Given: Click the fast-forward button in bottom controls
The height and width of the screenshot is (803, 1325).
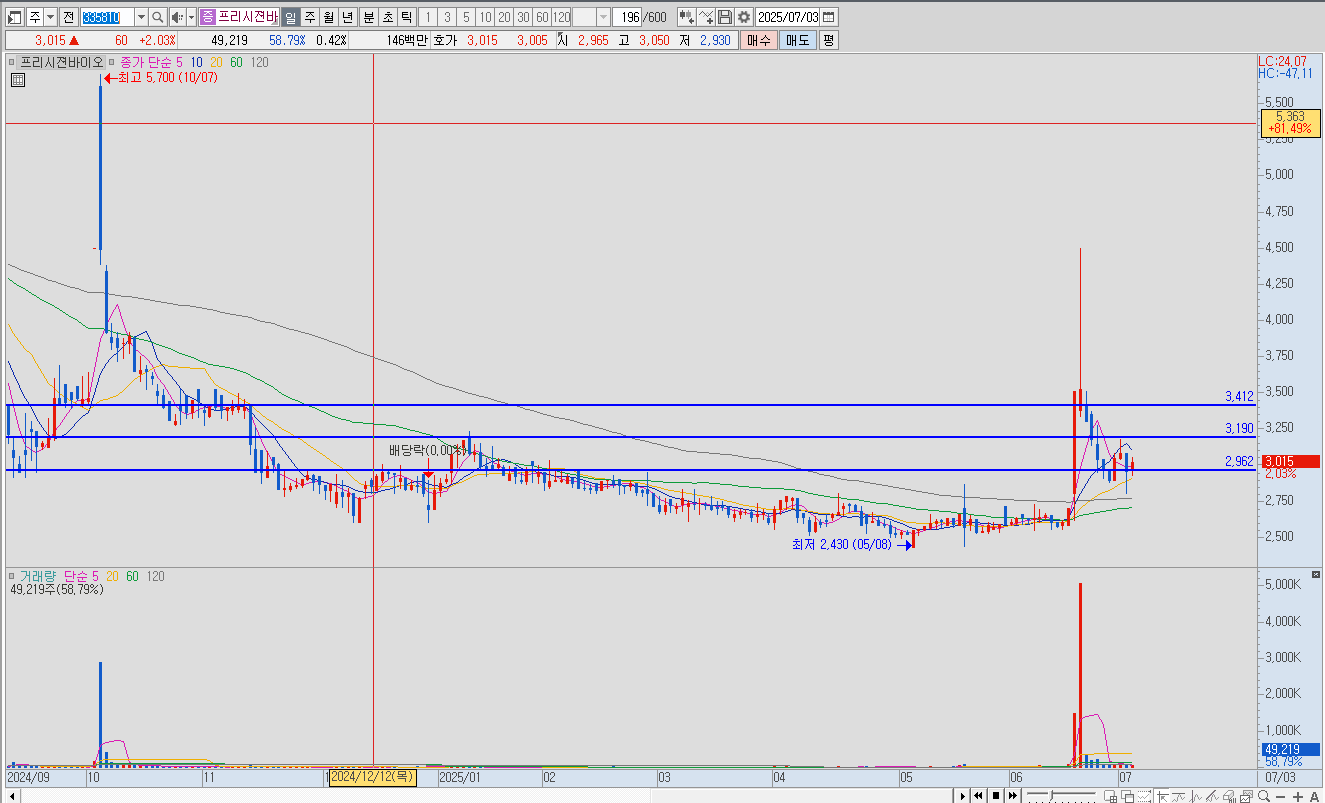Looking at the screenshot, I should (1013, 795).
